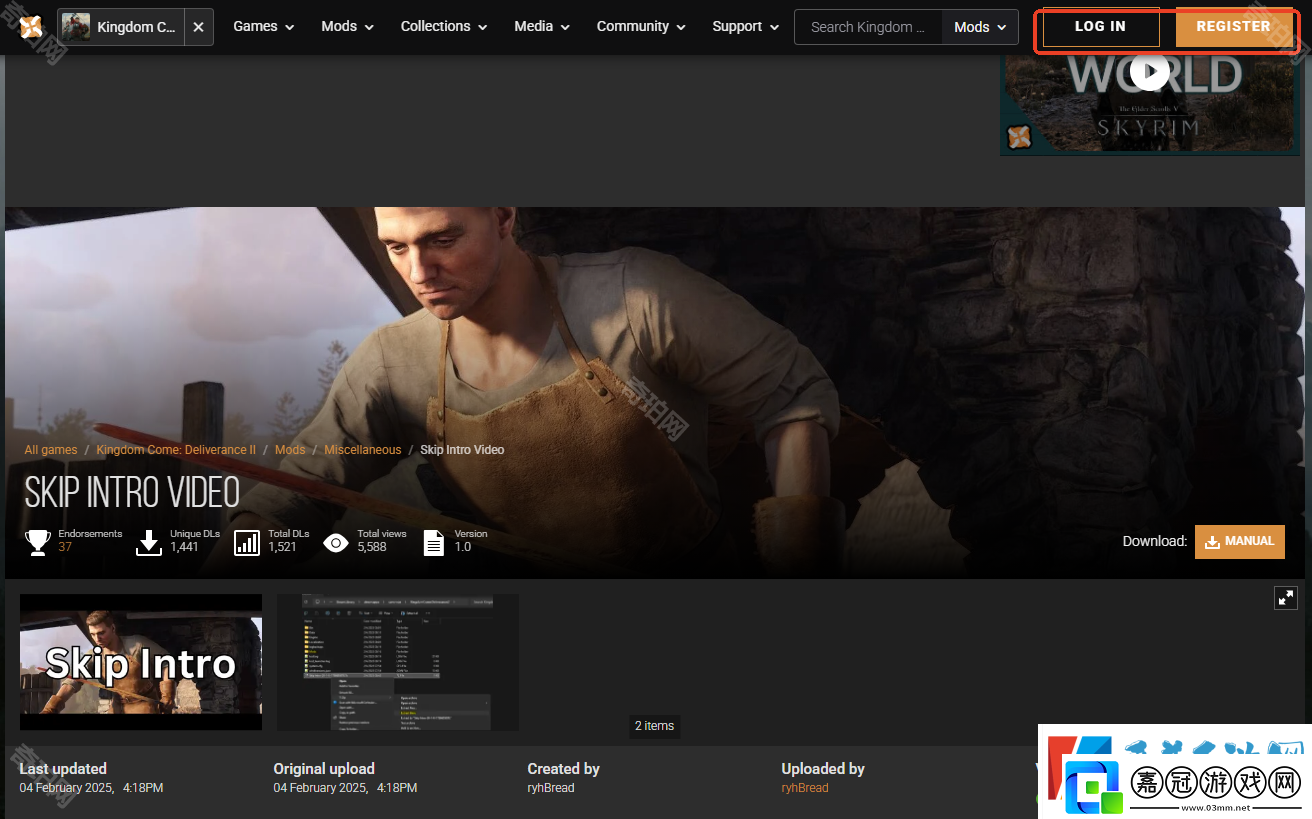
Task: Click the Nexus Mods logo icon
Action: 31,27
